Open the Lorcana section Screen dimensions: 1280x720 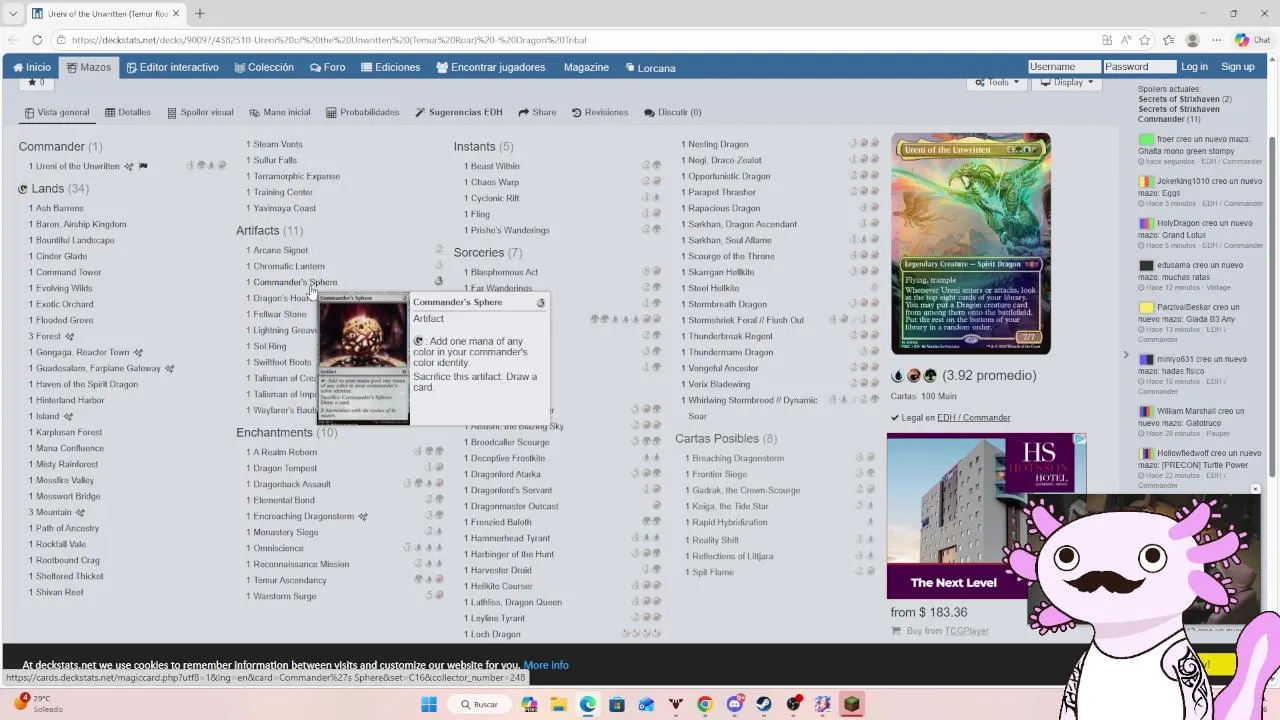(x=650, y=67)
